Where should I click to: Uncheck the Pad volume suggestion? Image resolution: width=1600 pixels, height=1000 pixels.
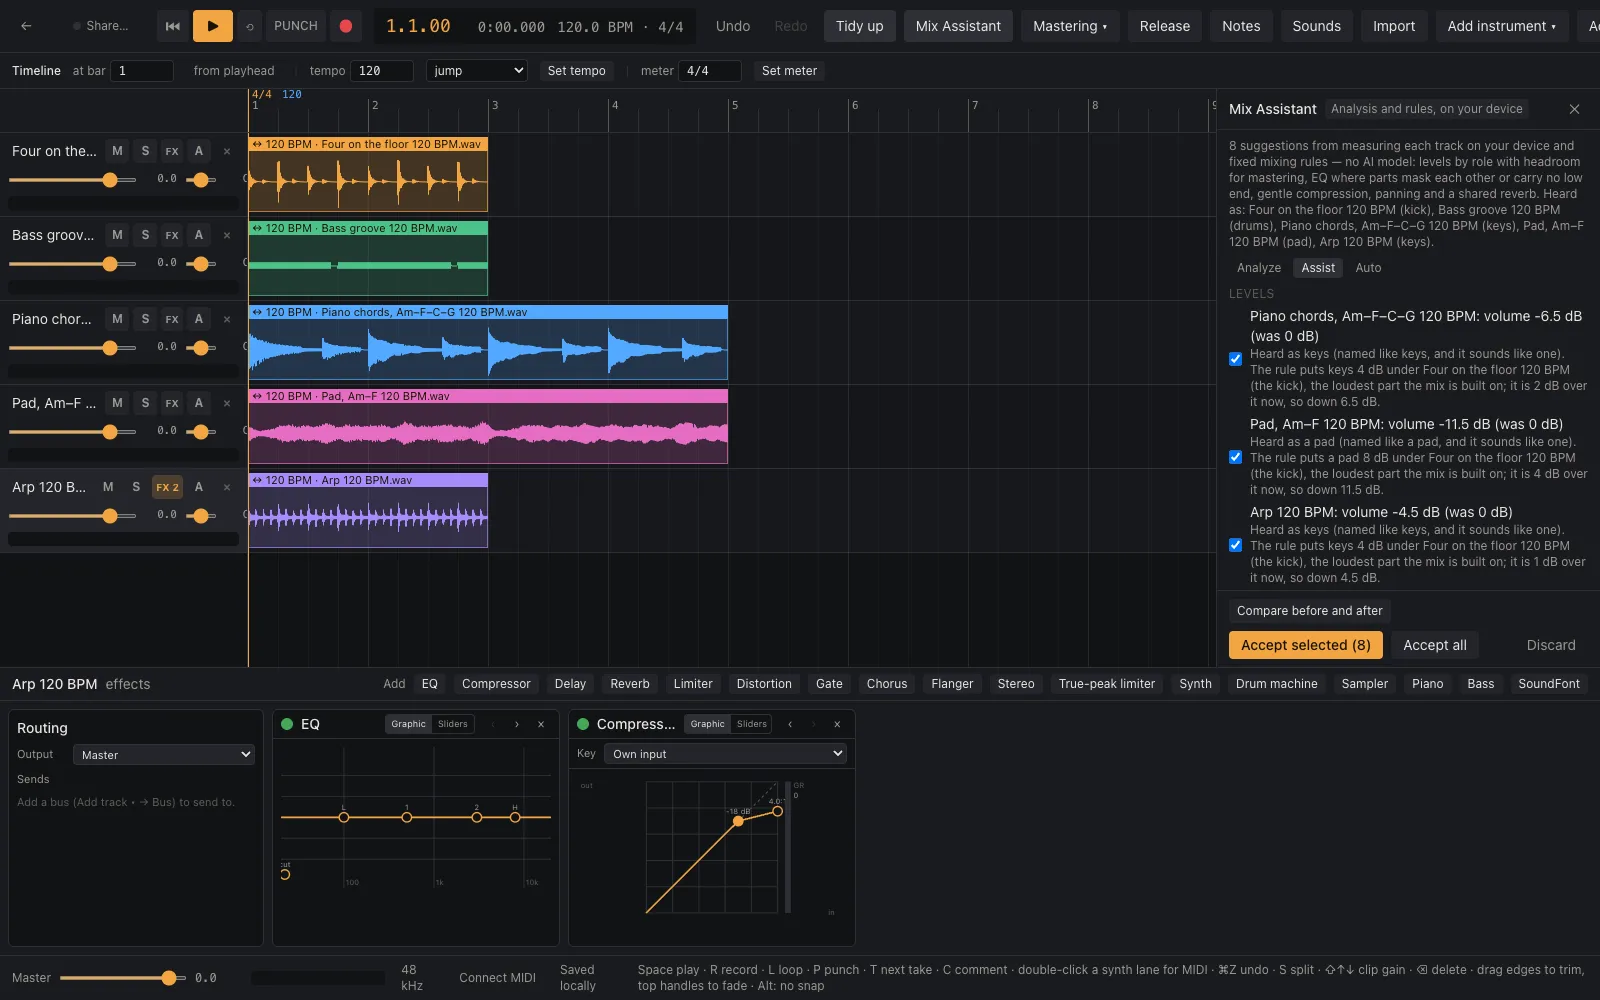[x=1236, y=457]
